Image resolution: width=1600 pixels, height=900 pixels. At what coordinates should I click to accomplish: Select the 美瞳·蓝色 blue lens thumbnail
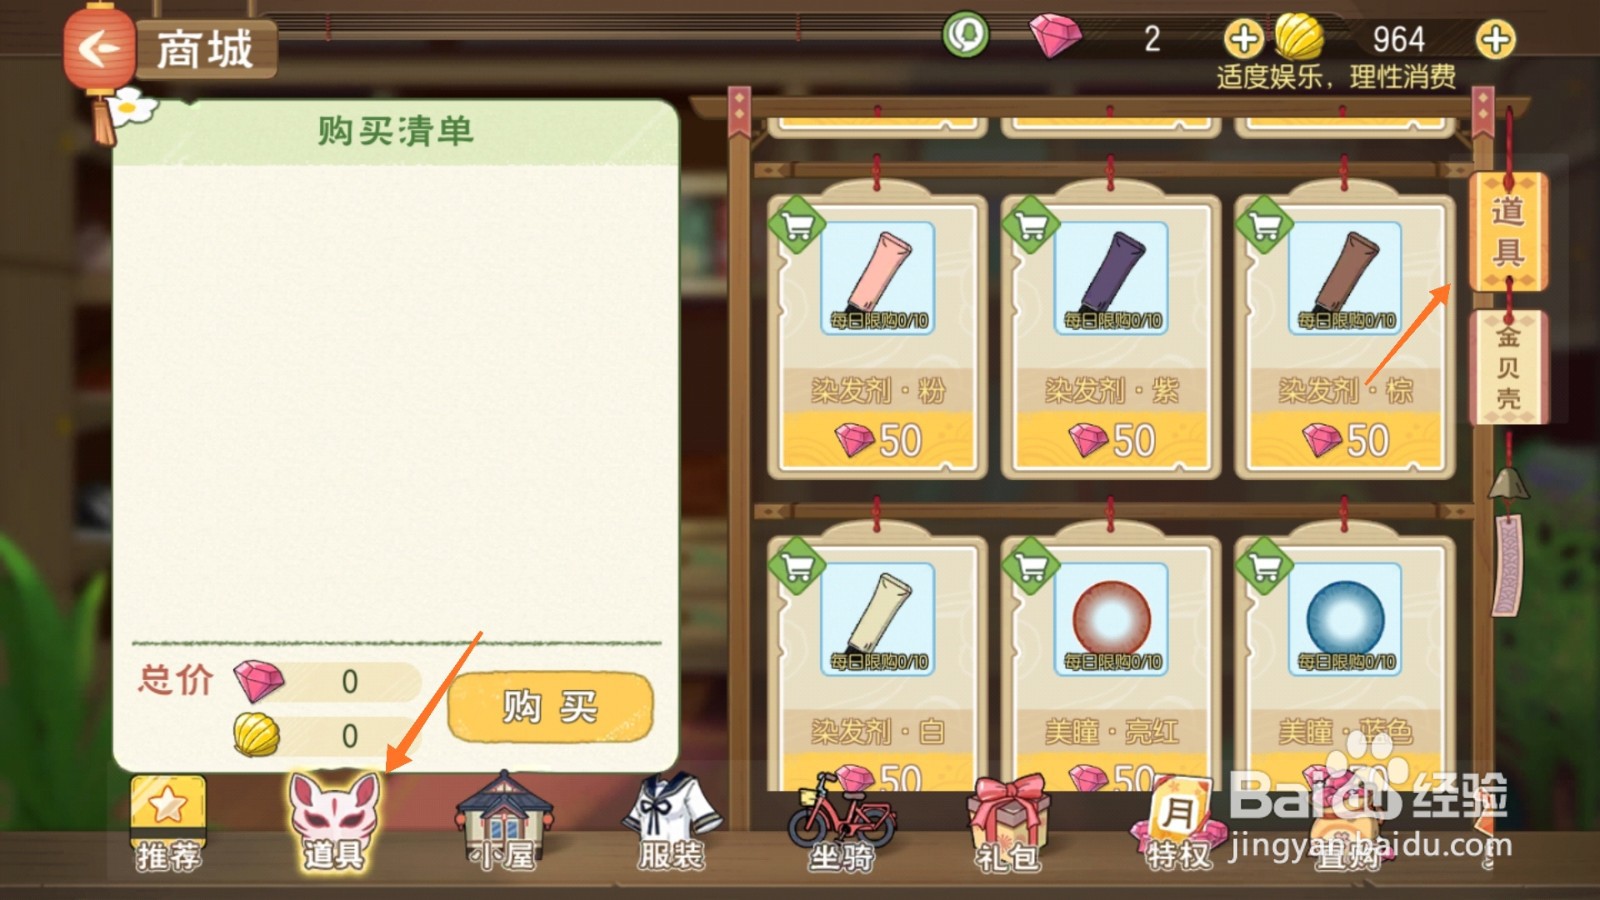1345,618
